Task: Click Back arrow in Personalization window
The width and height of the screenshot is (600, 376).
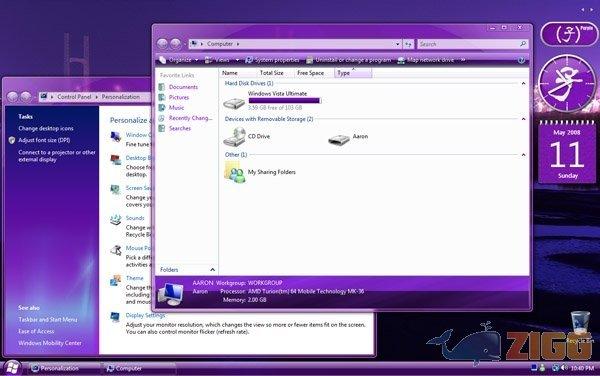Action: click(x=12, y=97)
